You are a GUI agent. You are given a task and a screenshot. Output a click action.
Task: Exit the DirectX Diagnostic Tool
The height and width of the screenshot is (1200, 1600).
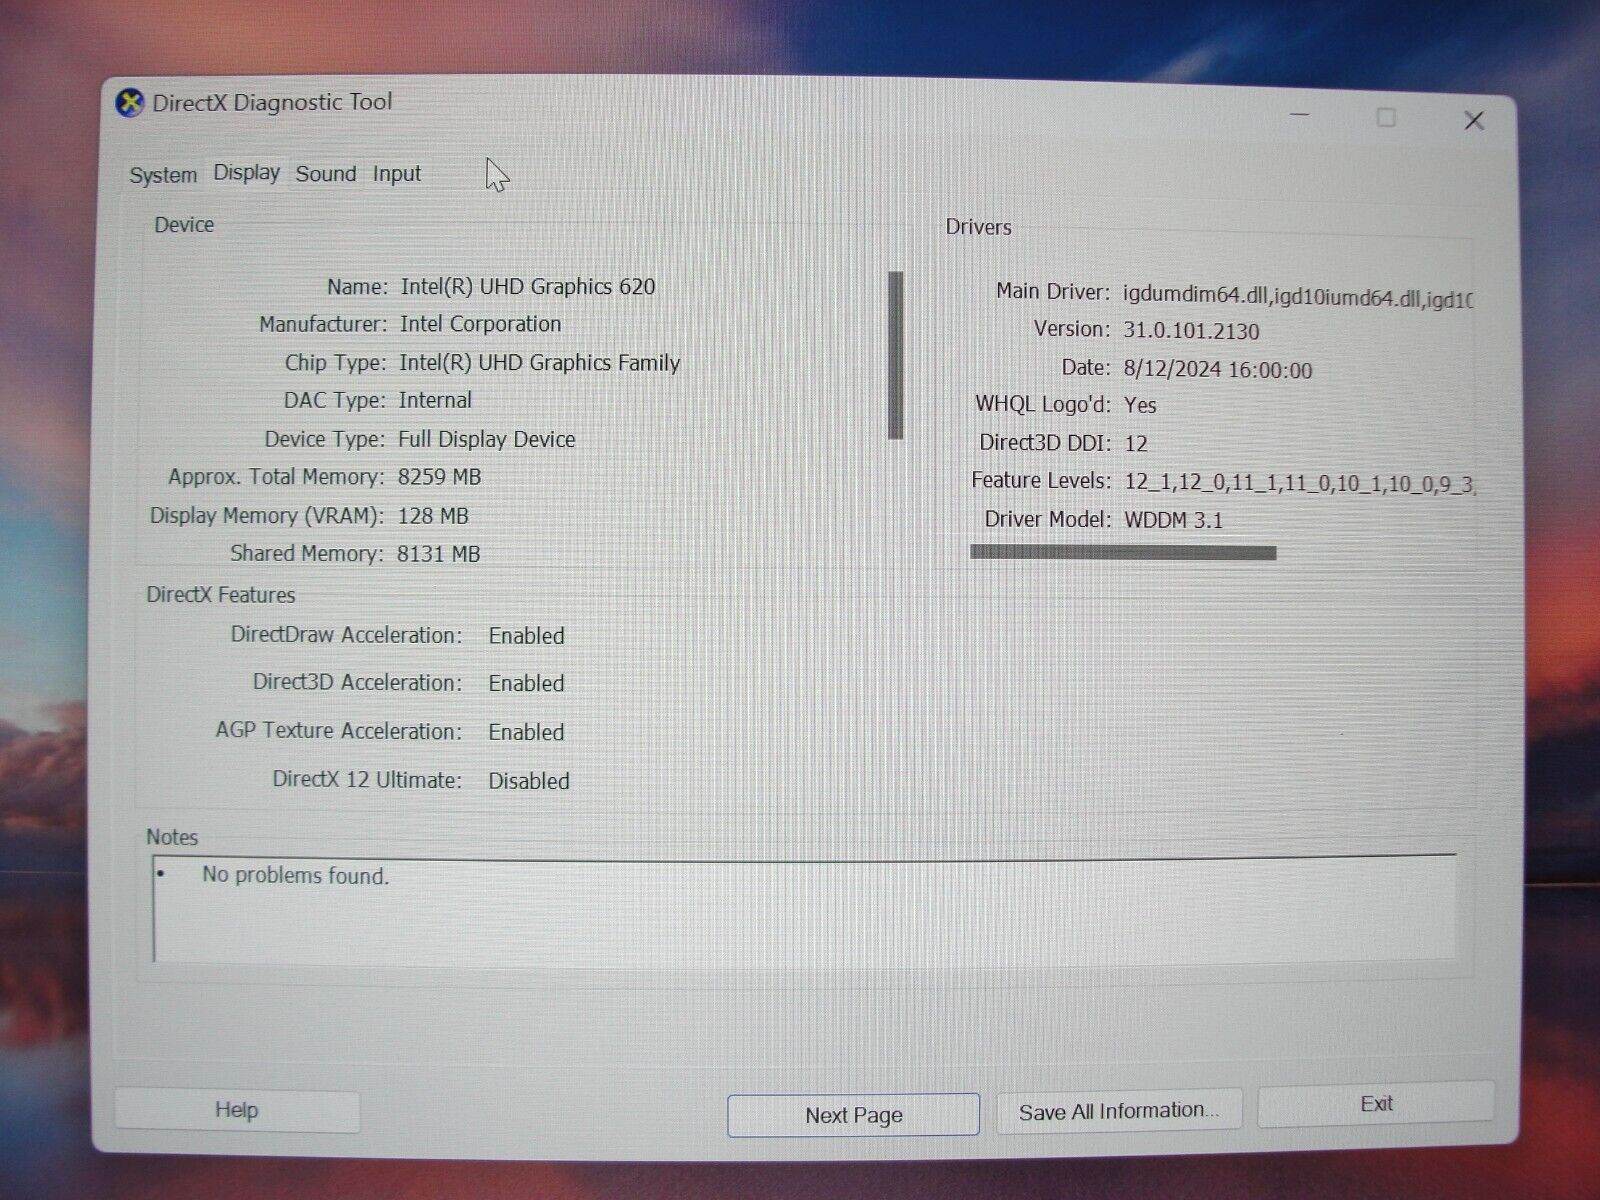click(1375, 1103)
